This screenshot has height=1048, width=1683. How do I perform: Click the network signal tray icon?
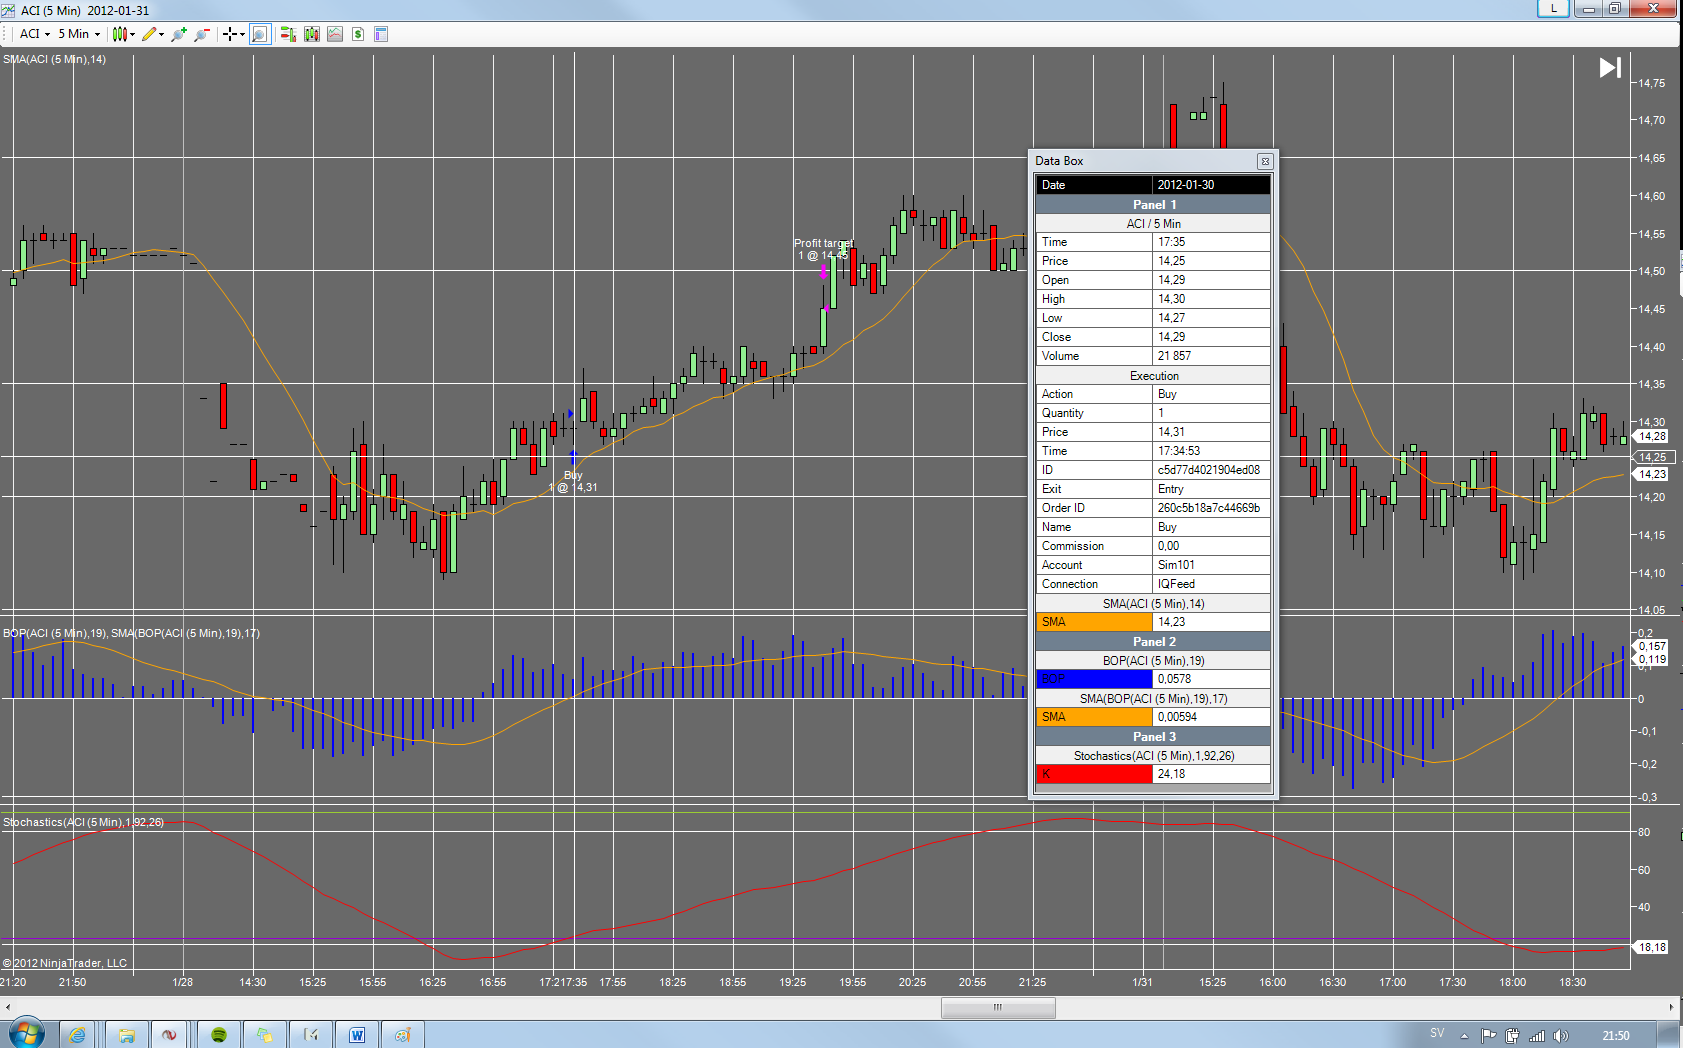(1537, 1036)
